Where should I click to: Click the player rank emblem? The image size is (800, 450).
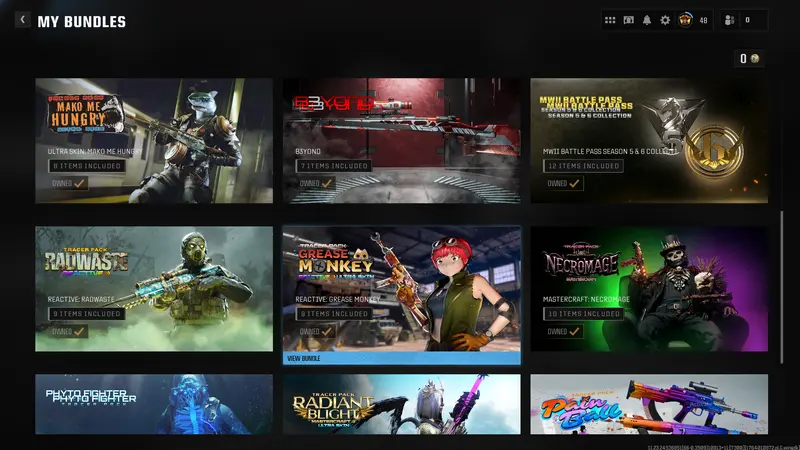point(686,20)
